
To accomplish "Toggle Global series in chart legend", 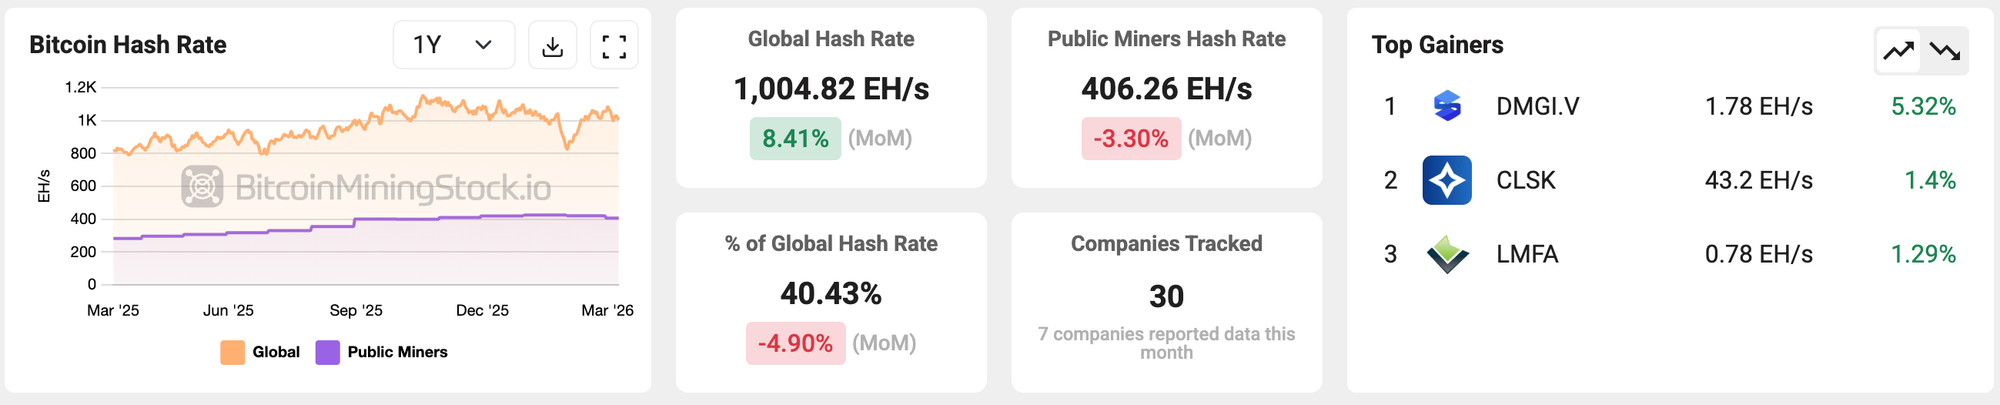I will (x=275, y=352).
